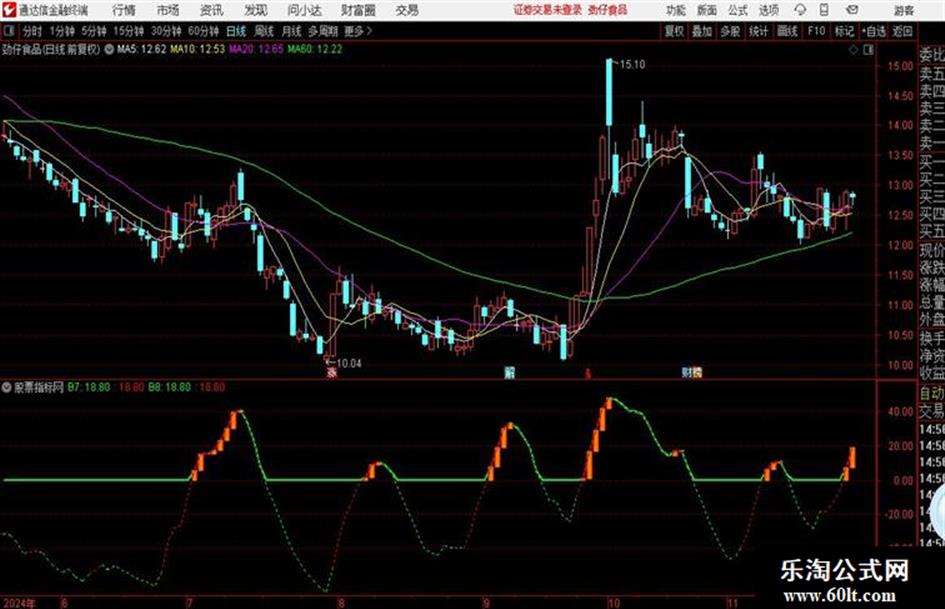945x609 pixels.
Task: Select the 日线 daily period tab
Action: (x=236, y=31)
